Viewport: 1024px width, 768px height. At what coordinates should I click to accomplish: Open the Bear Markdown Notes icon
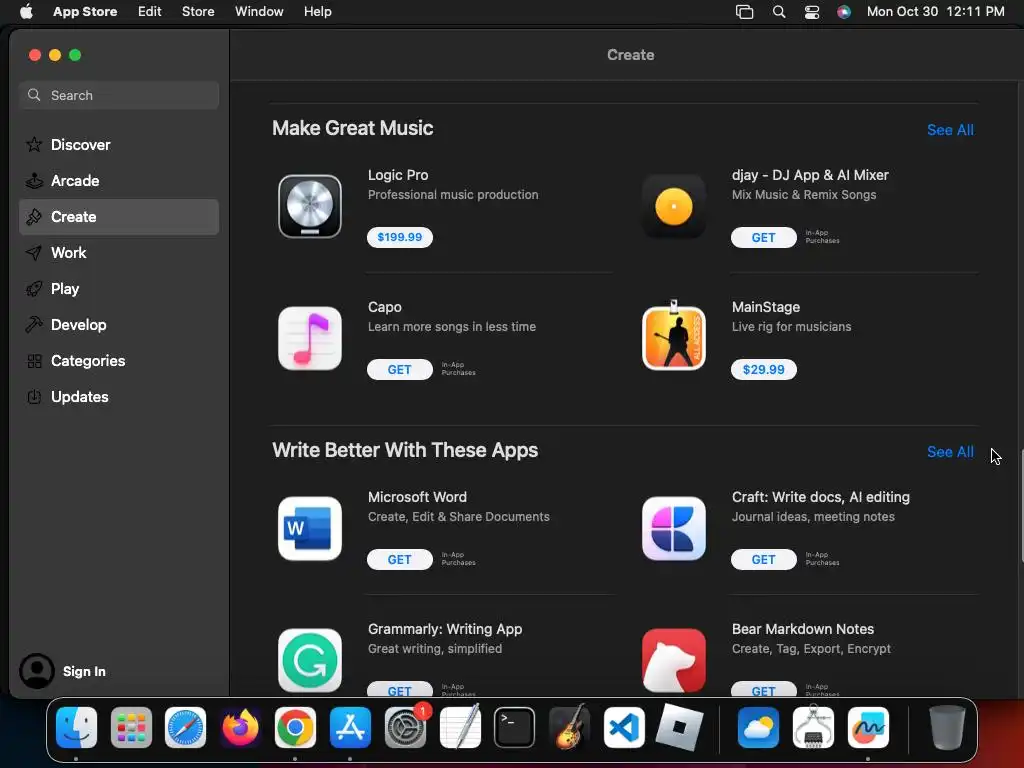673,660
